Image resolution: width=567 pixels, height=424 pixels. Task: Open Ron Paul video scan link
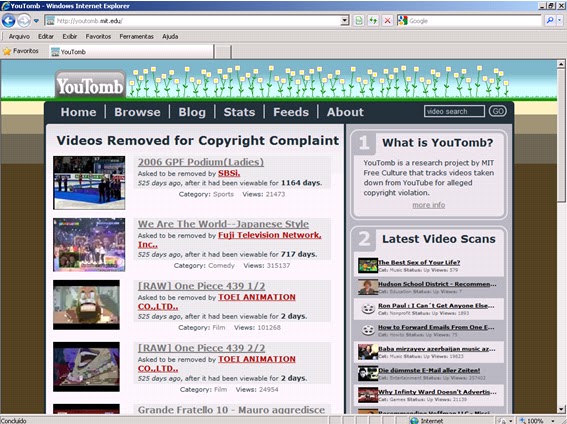point(436,306)
